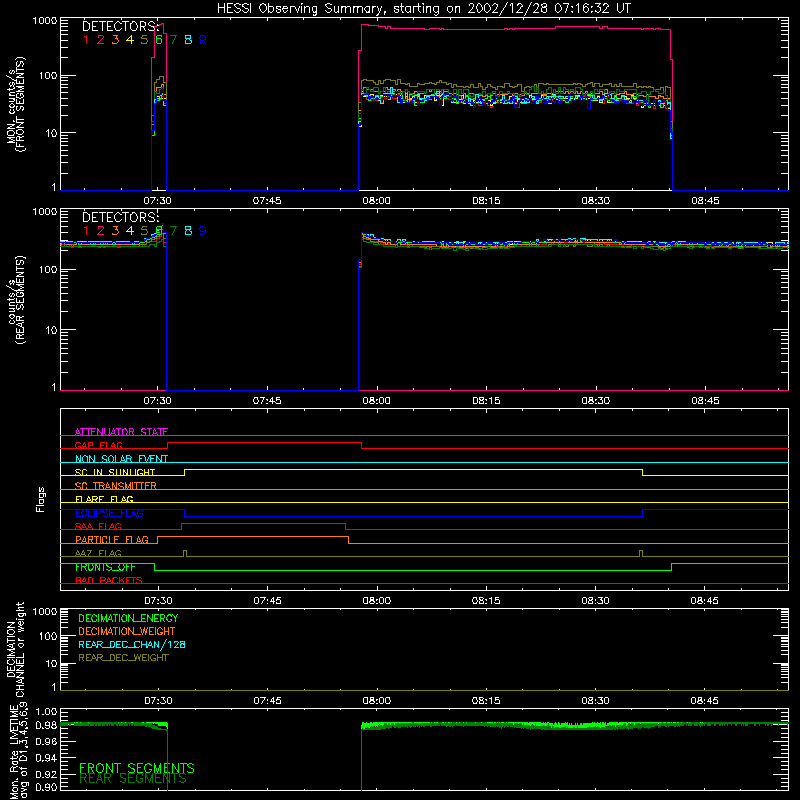Image resolution: width=800 pixels, height=800 pixels.
Task: Click the REAR_DEC_CHAN/128 legend entry
Action: 132,644
